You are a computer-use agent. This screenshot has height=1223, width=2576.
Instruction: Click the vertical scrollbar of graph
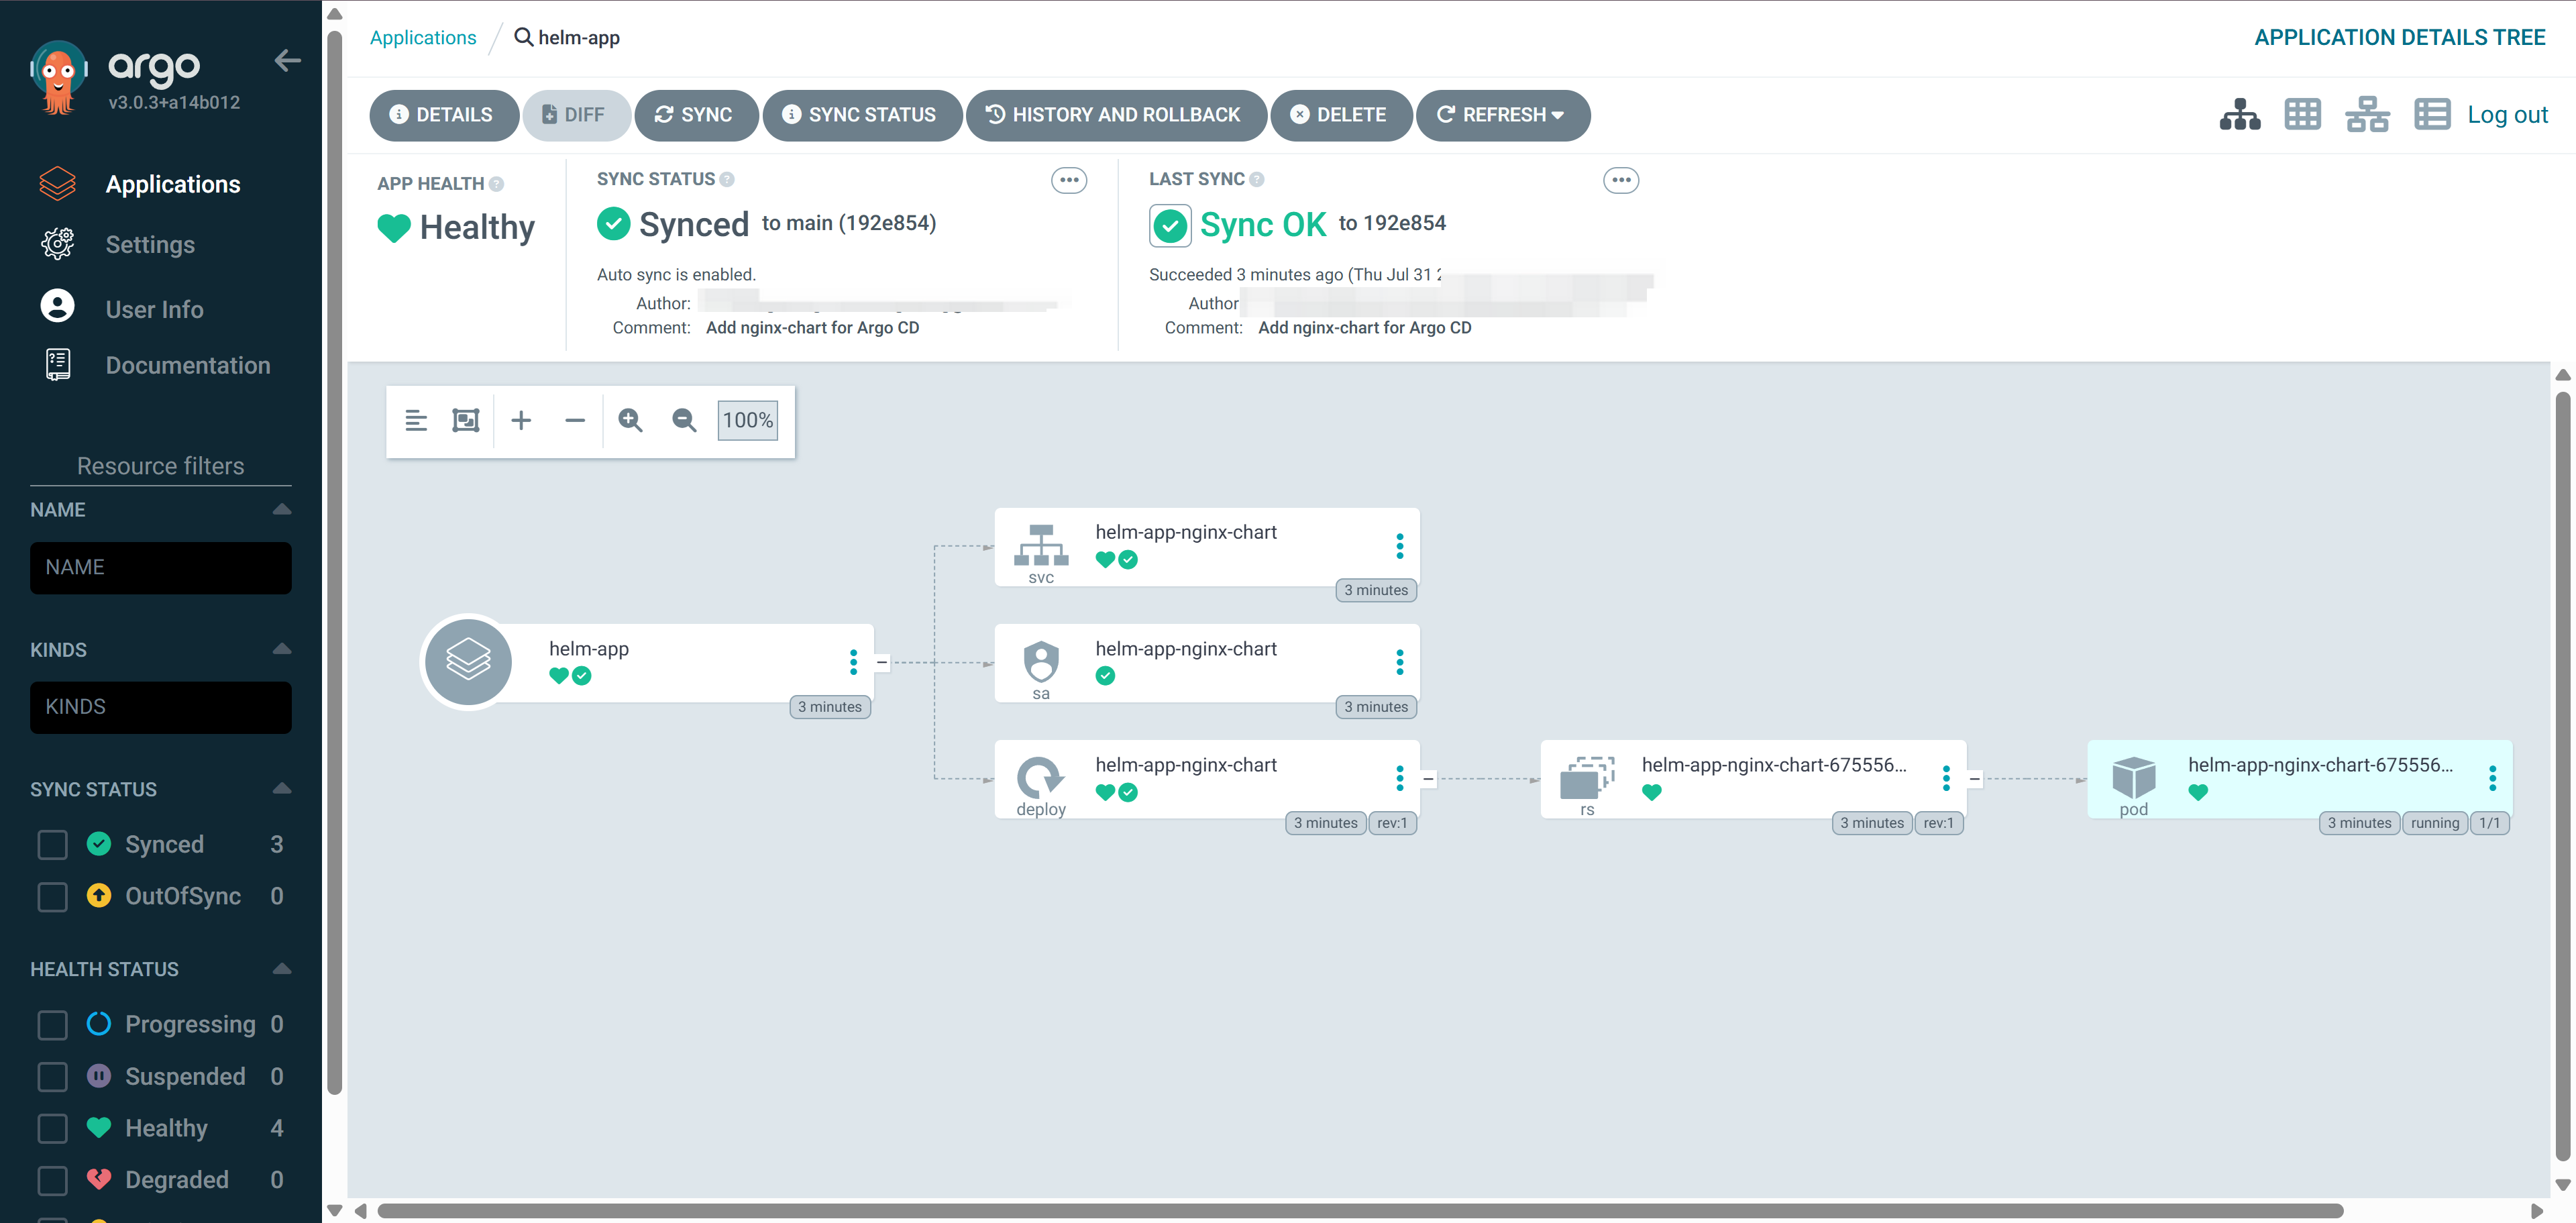(x=2562, y=776)
